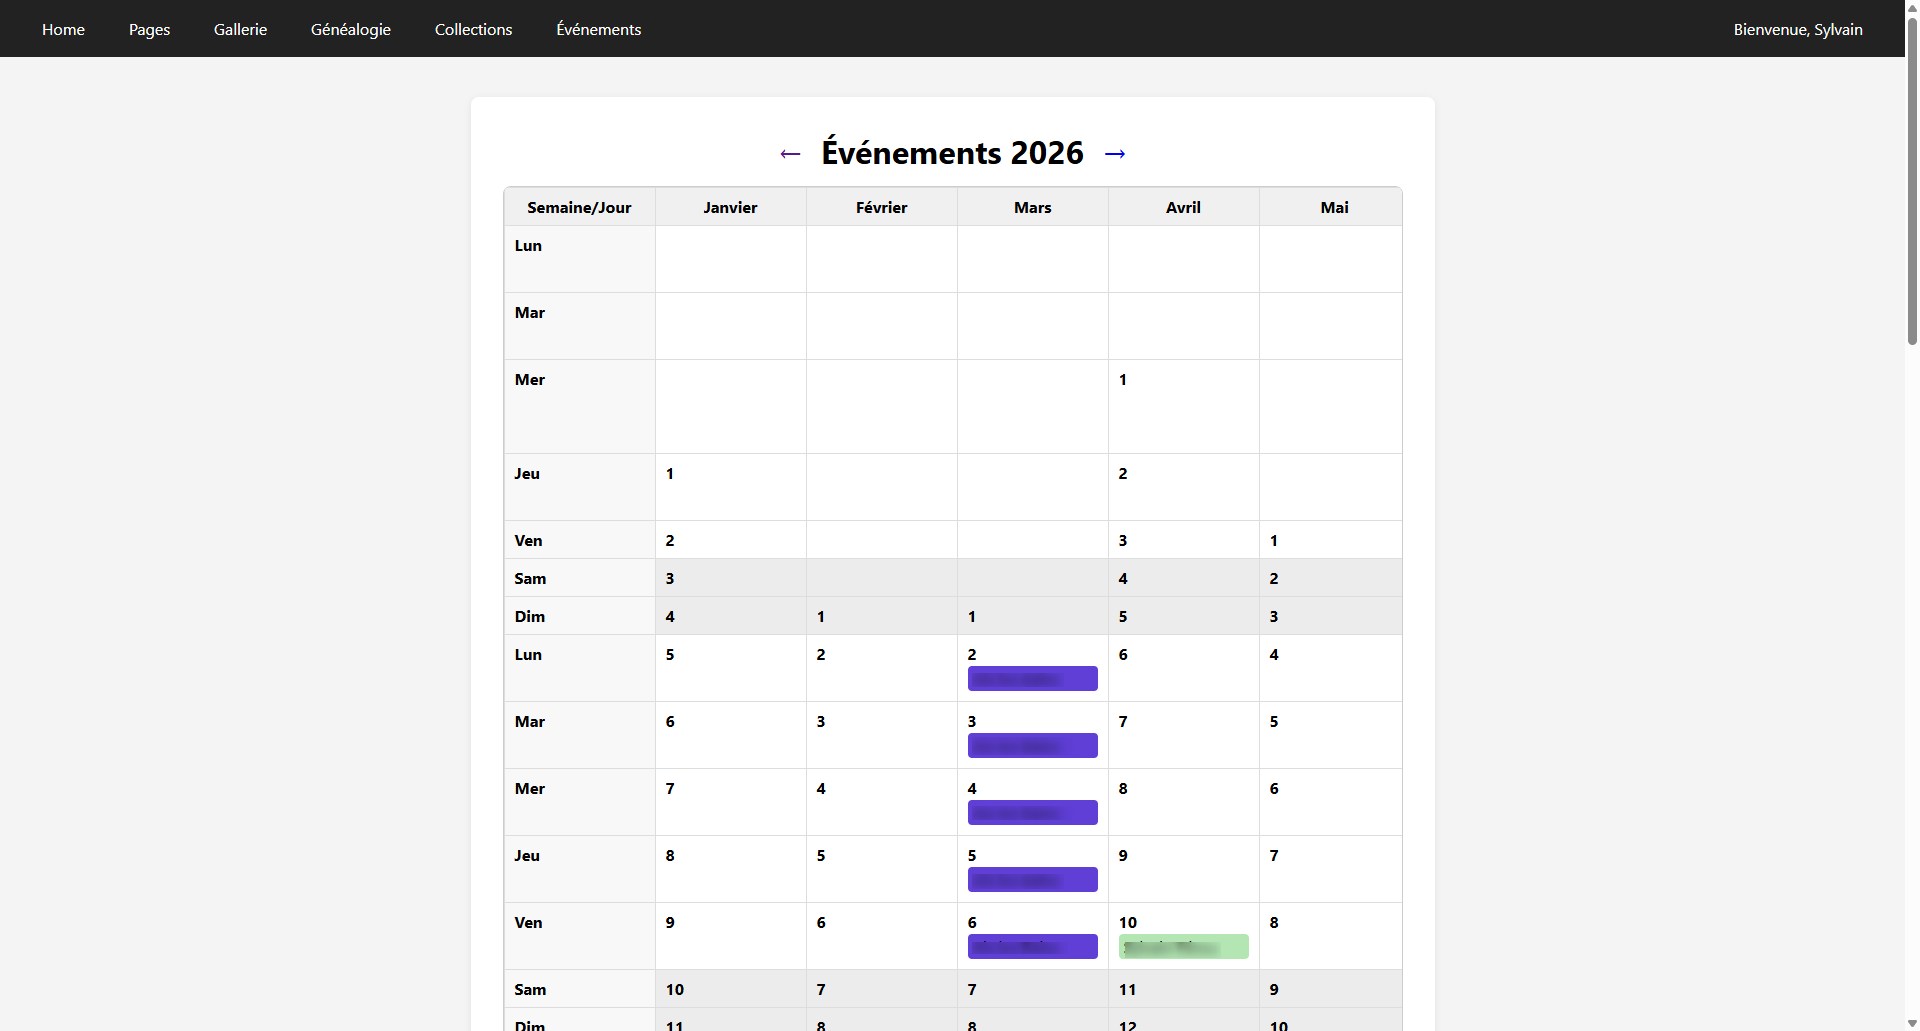
Task: Click the Mars column header
Action: (1032, 207)
